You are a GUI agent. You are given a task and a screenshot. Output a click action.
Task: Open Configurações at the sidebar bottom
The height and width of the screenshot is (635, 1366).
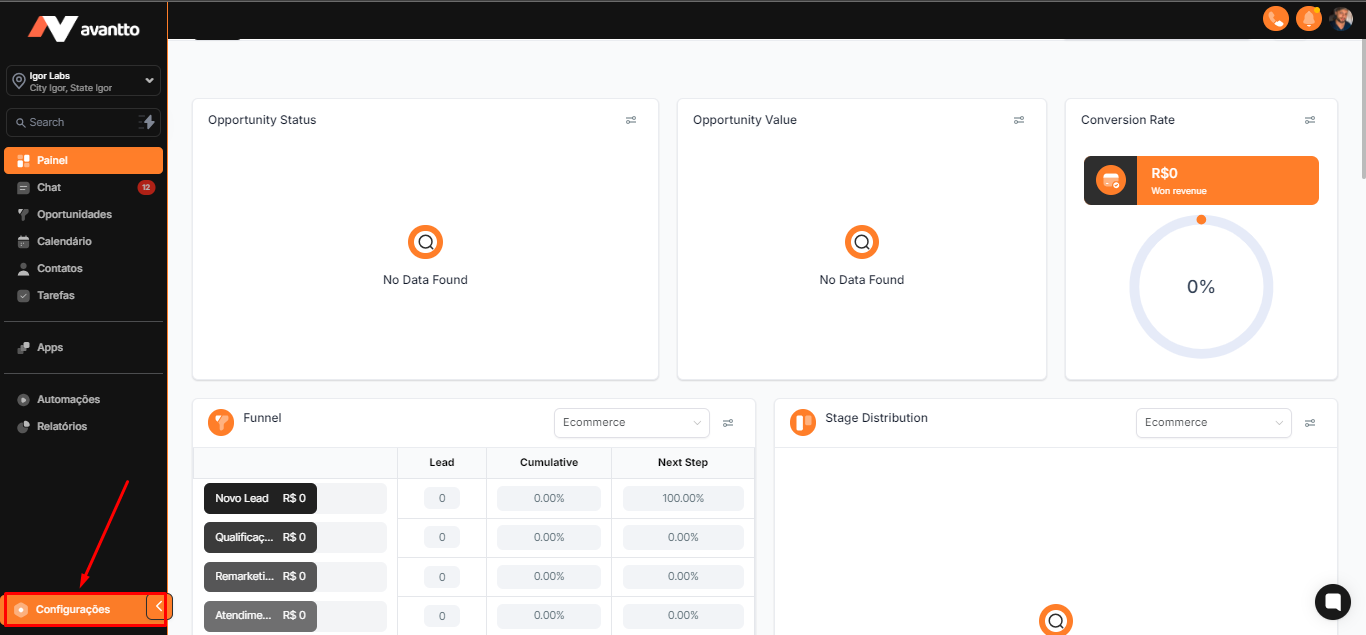tap(73, 609)
